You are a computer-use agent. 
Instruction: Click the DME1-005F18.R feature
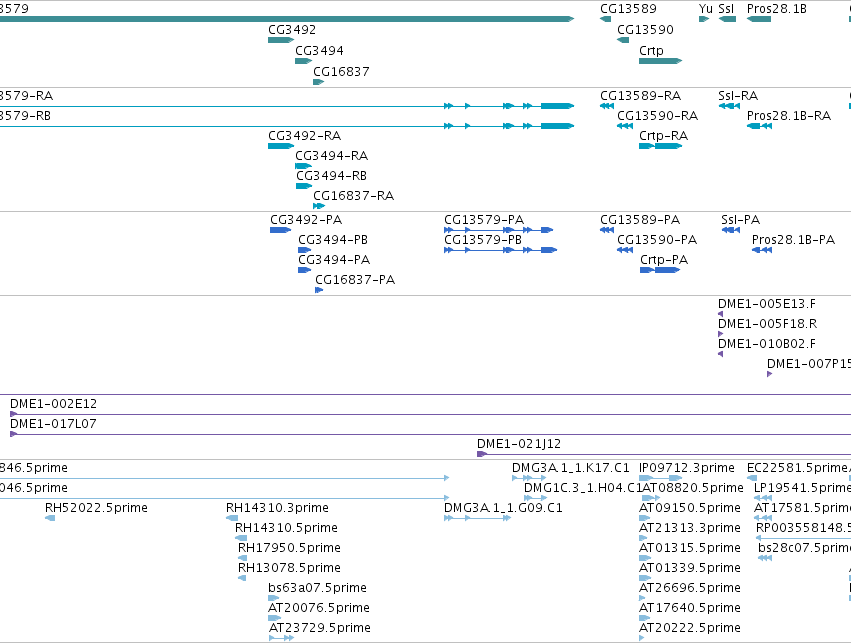(x=720, y=334)
